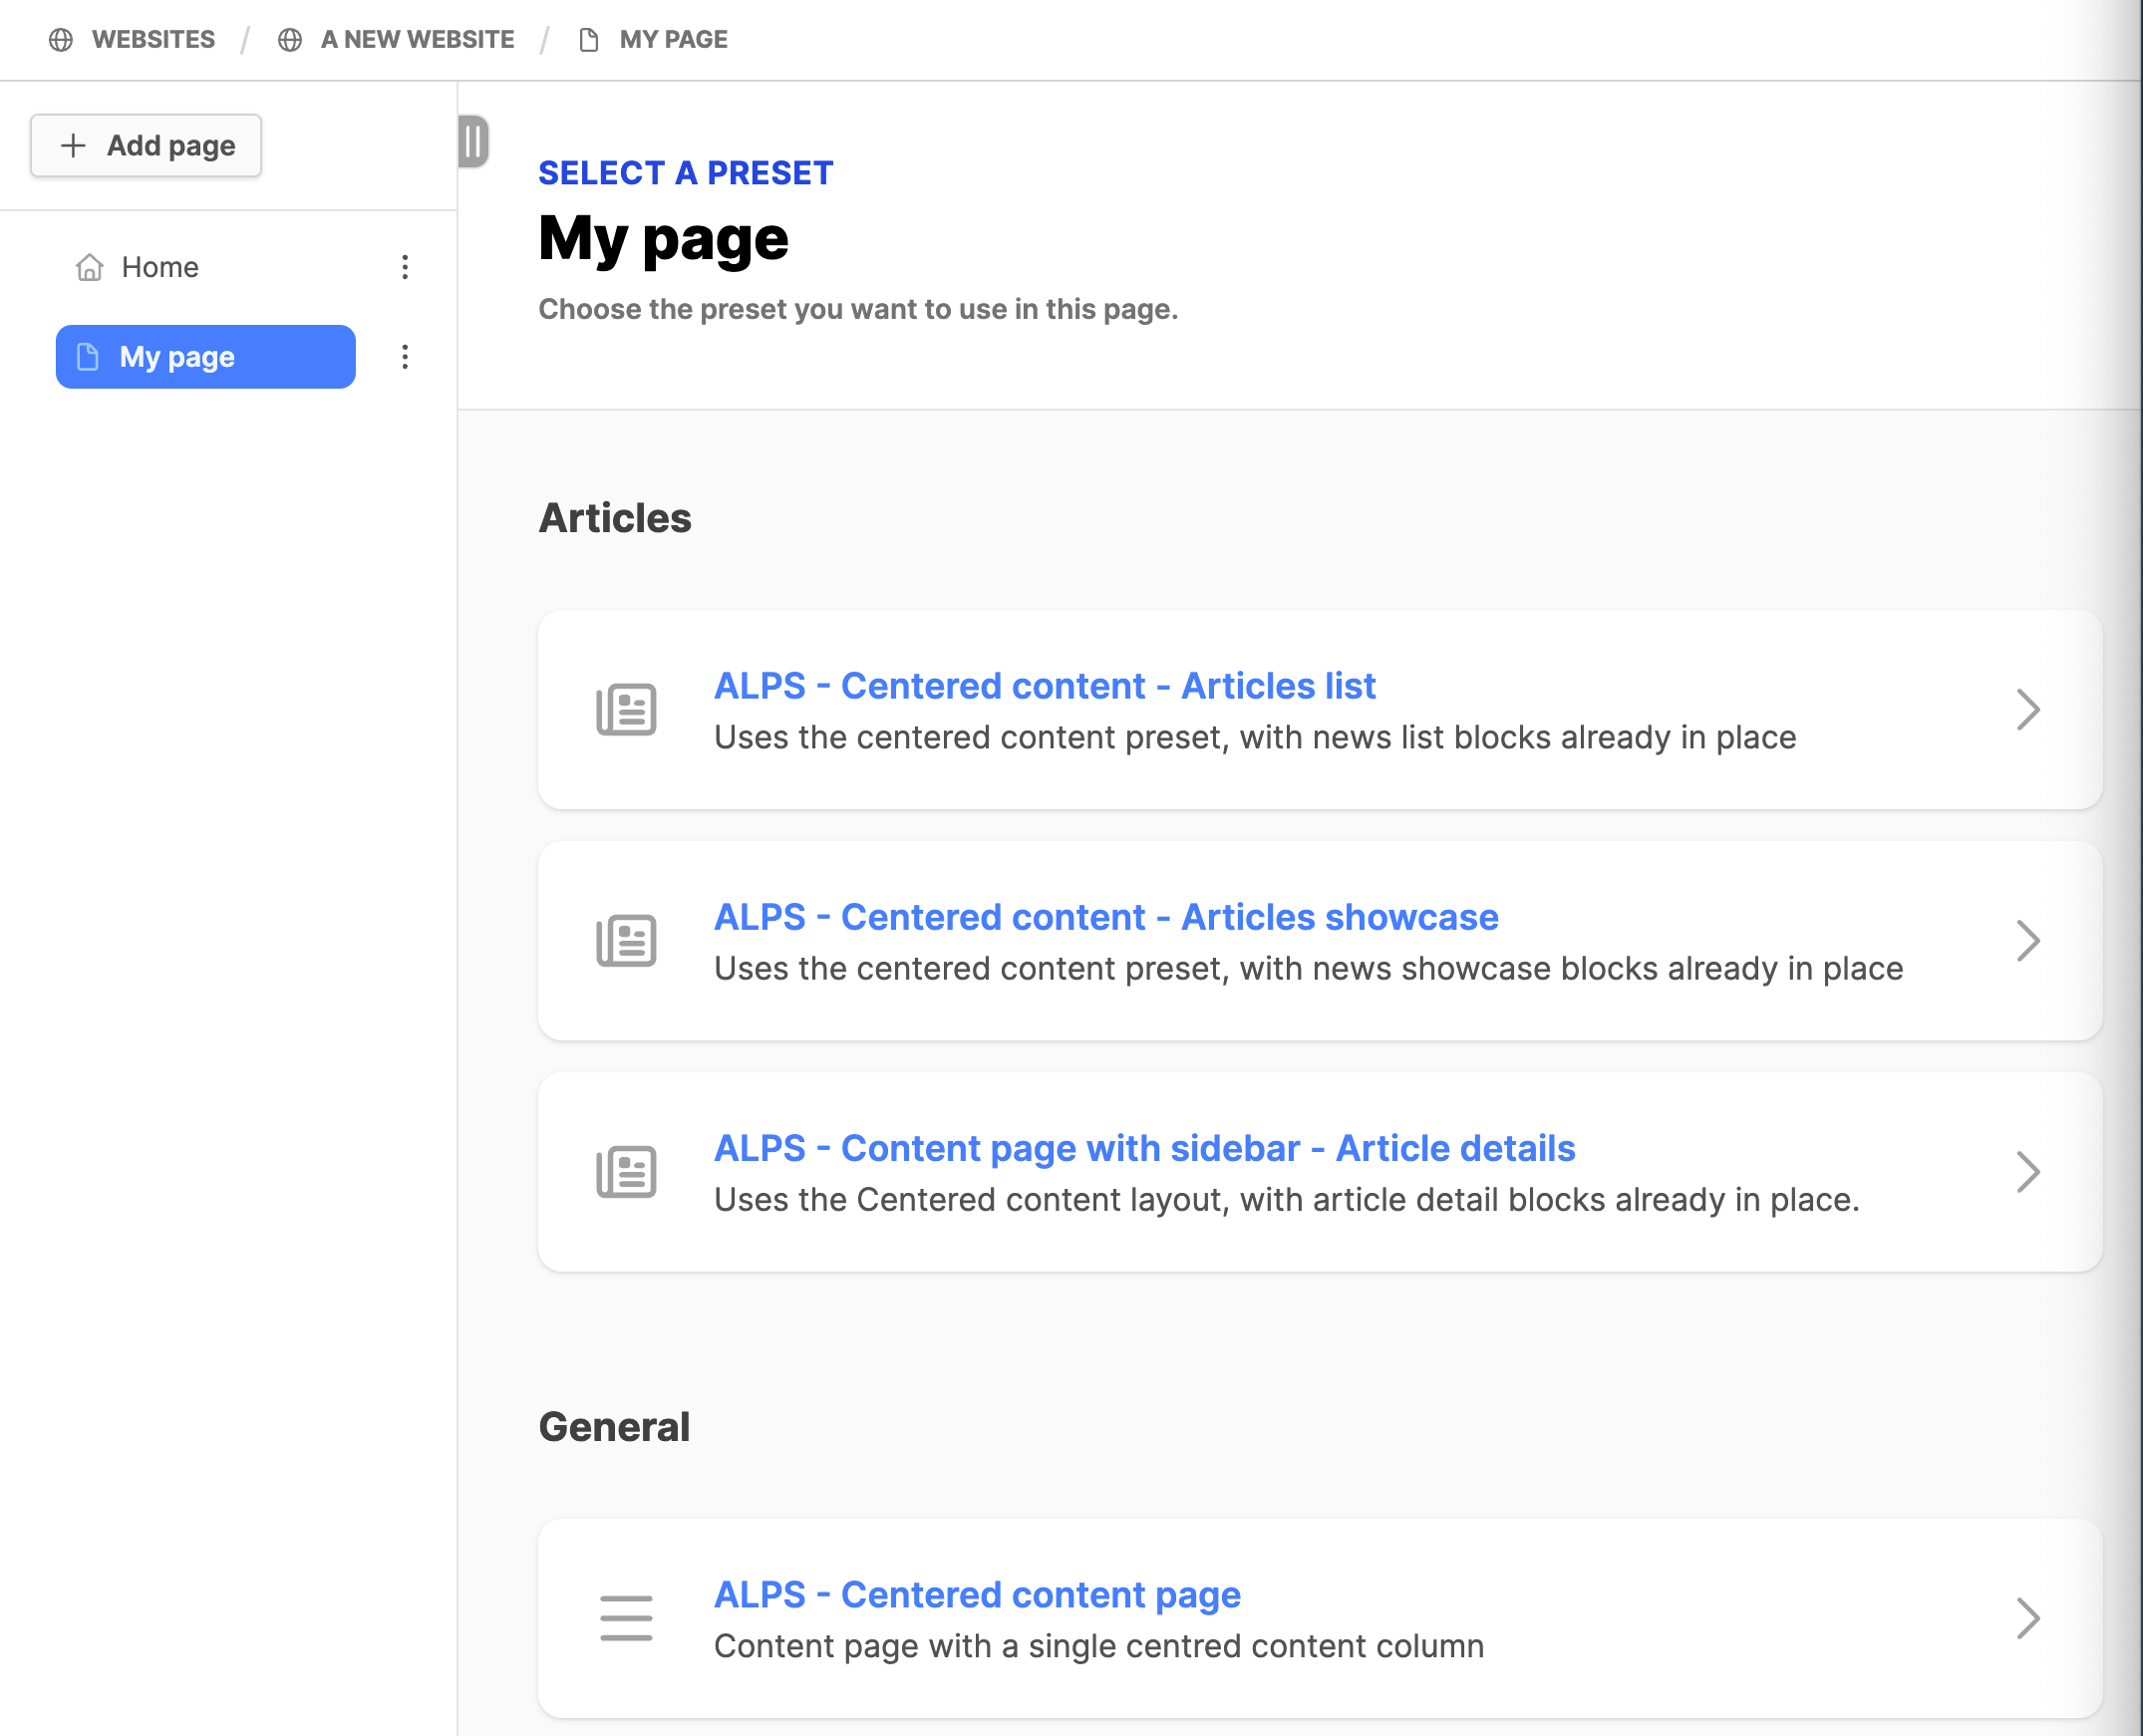
Task: Click newspaper icon of Article details preset
Action: [x=626, y=1172]
